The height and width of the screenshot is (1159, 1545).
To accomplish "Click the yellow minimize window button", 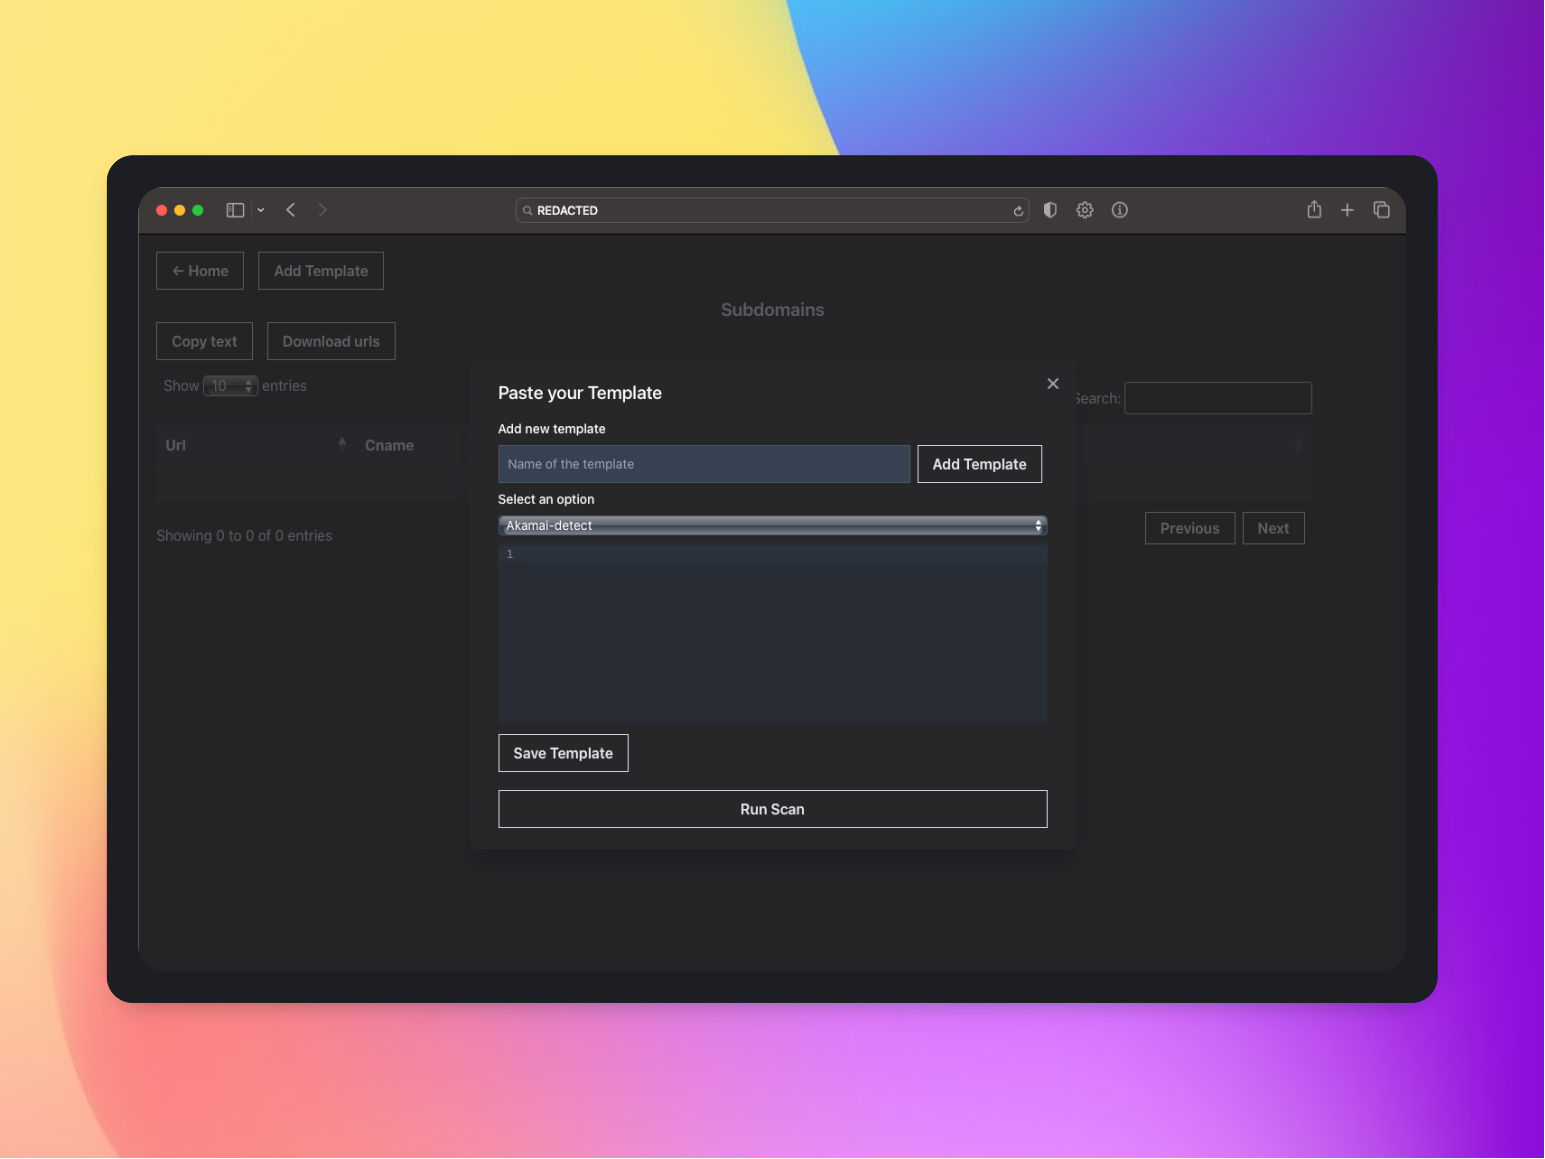I will 180,210.
